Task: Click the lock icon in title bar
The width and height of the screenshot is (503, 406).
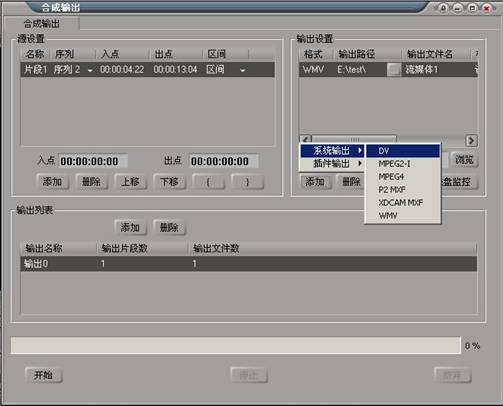Action: tap(443, 8)
